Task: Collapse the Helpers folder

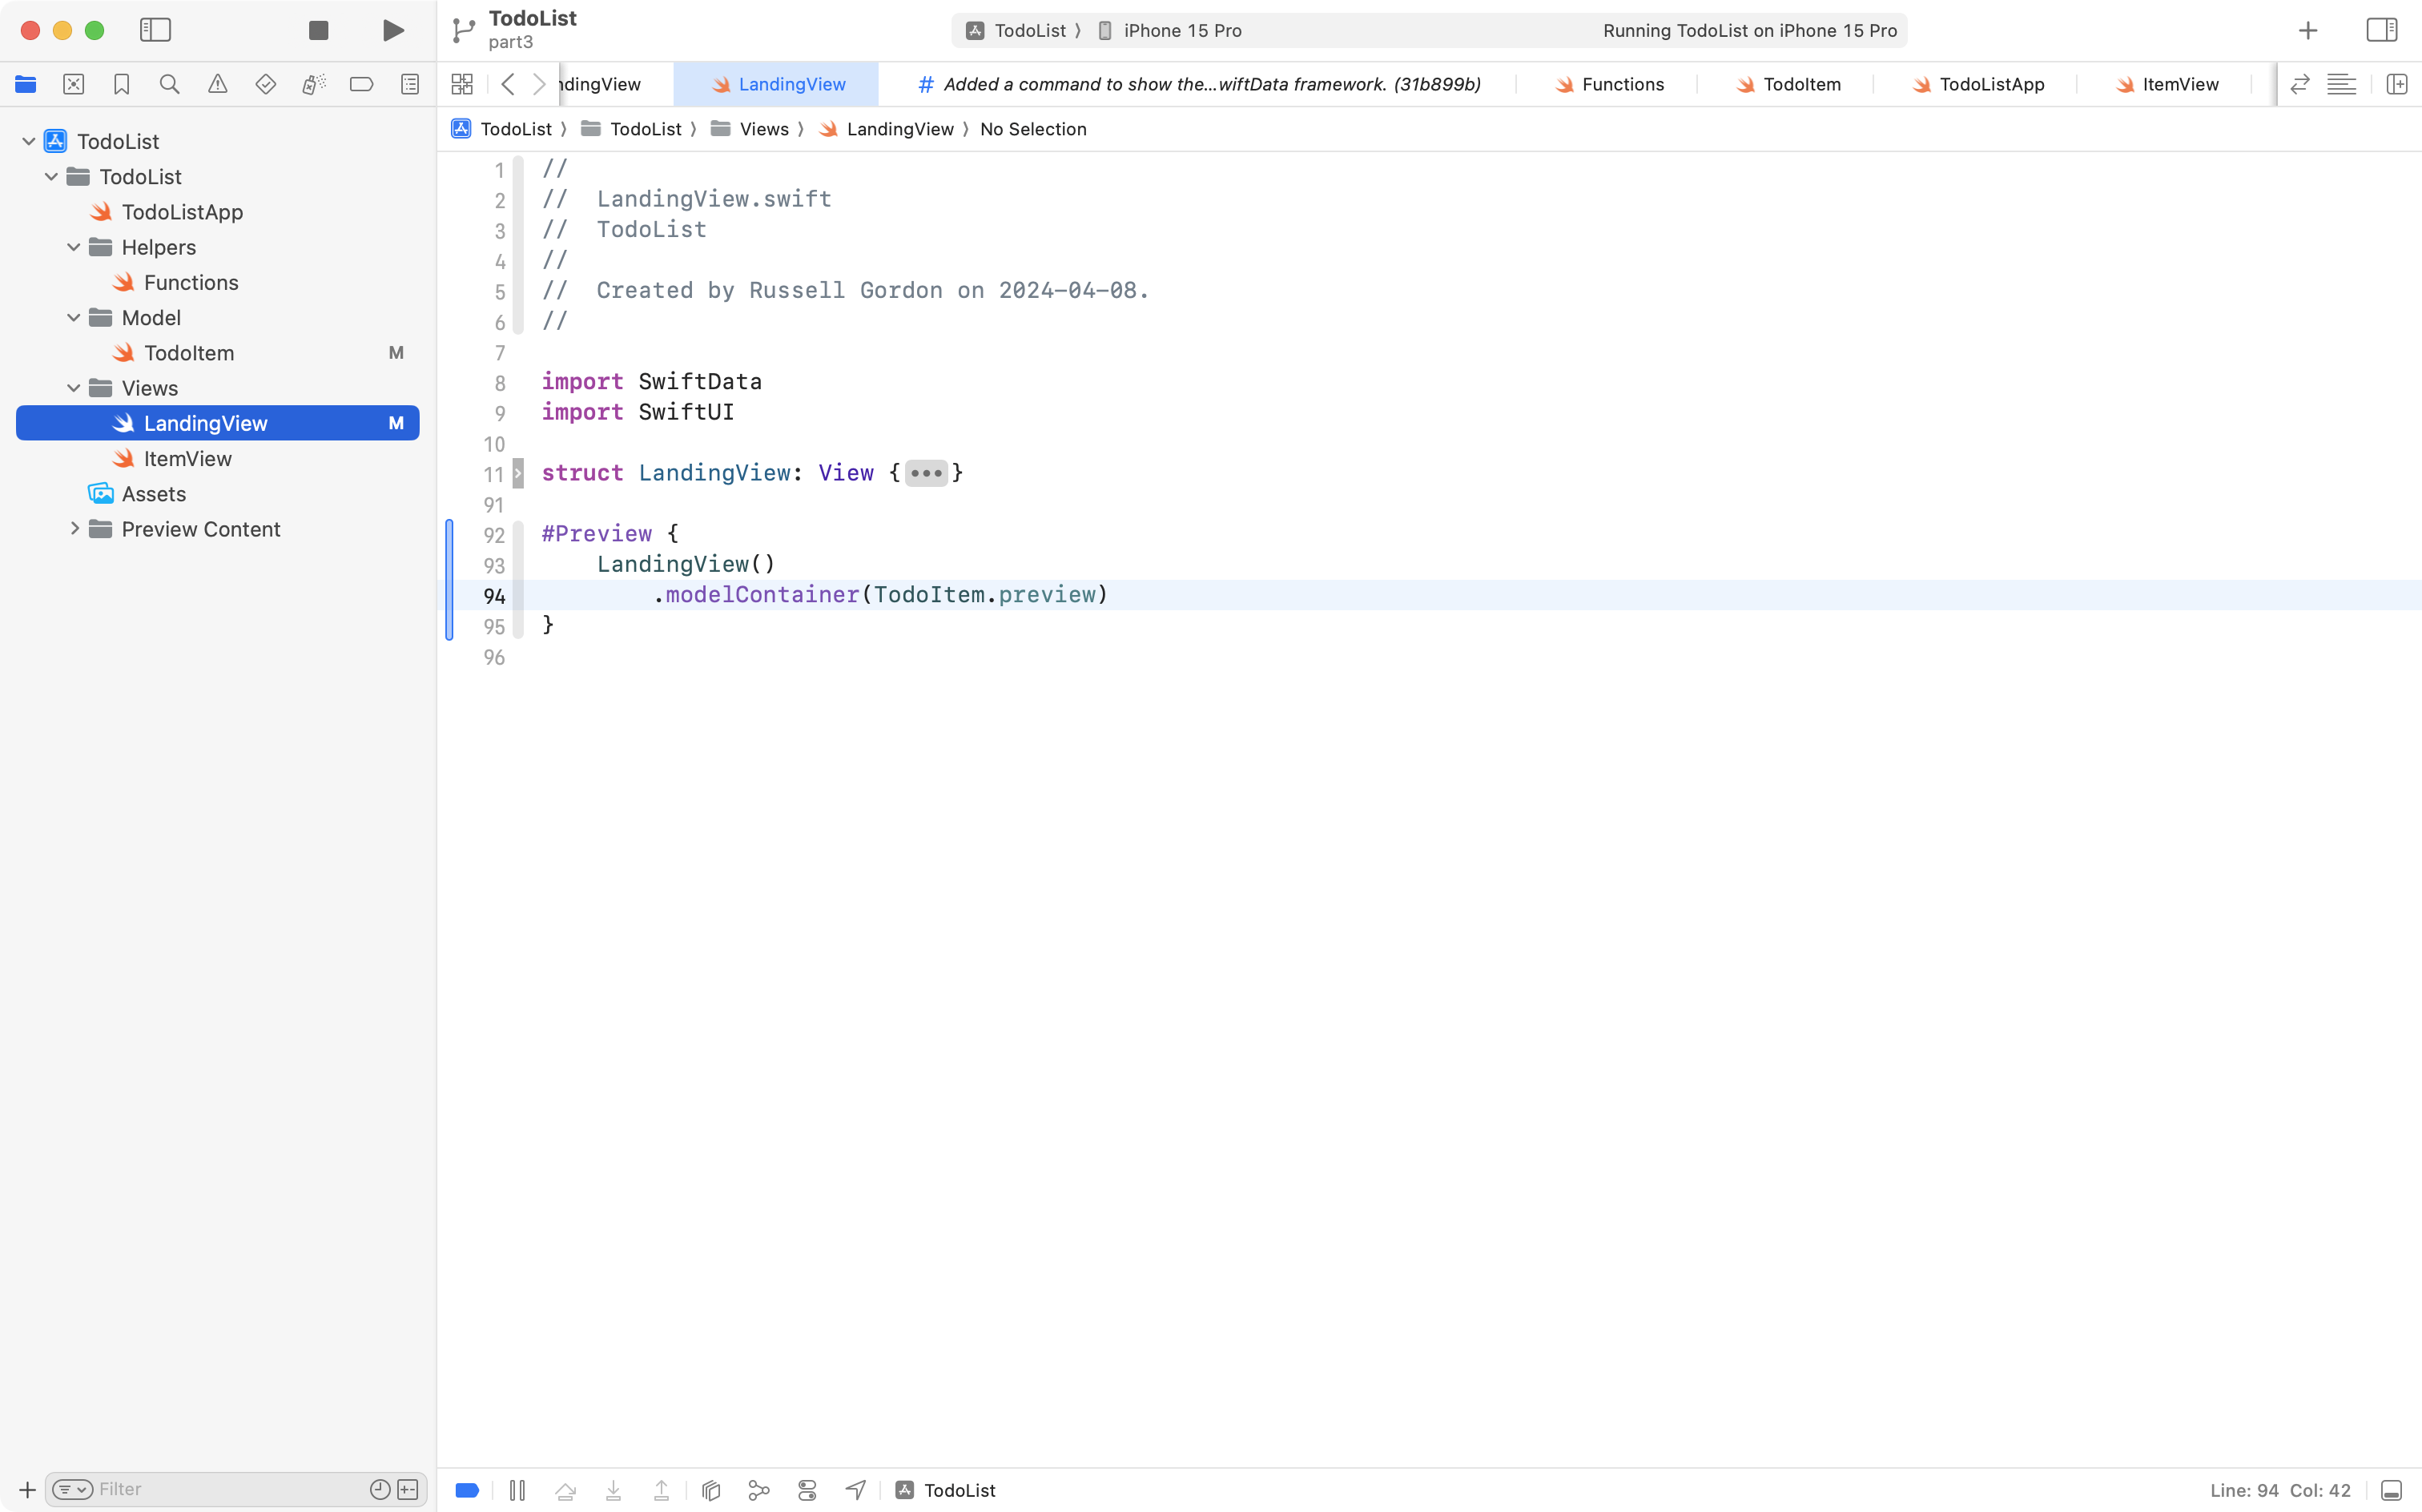Action: pyautogui.click(x=74, y=247)
